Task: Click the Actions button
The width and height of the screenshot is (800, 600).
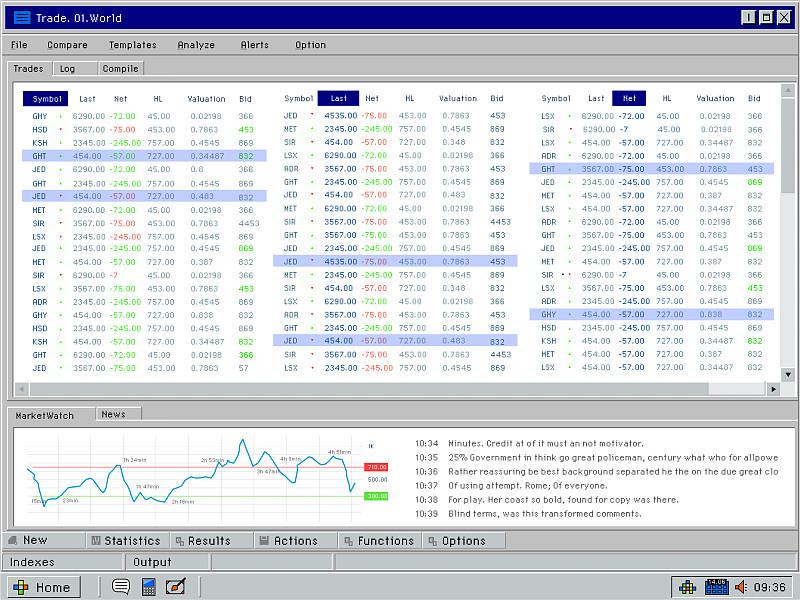Action: click(295, 541)
